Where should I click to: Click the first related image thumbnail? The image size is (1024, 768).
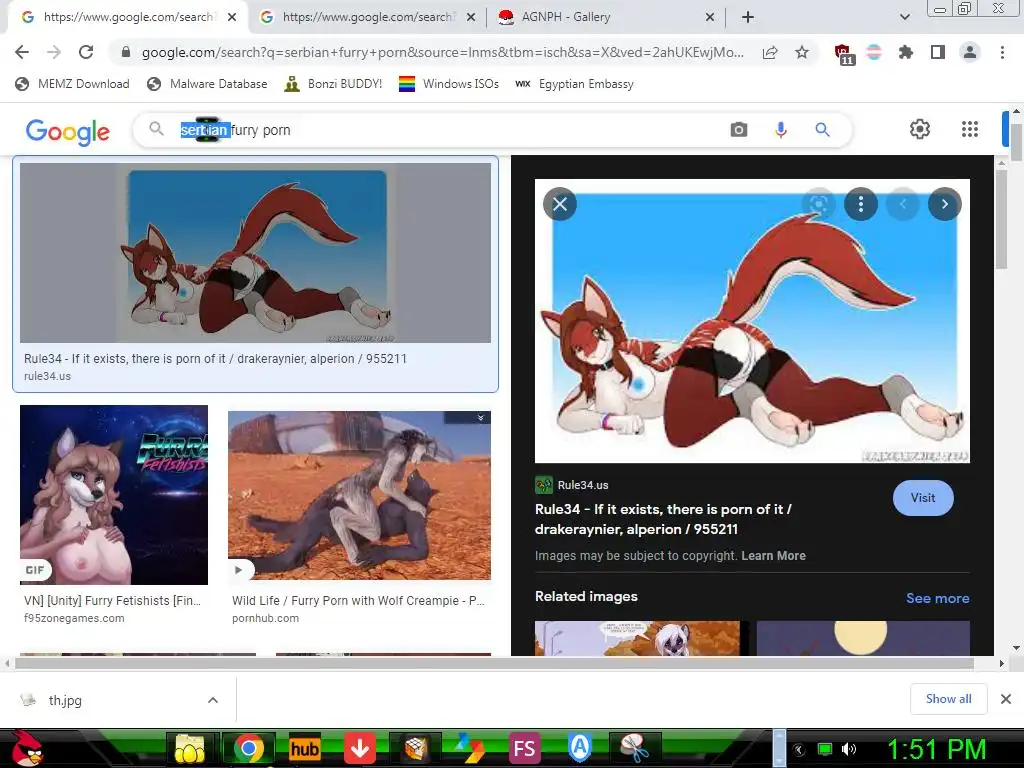pos(637,638)
